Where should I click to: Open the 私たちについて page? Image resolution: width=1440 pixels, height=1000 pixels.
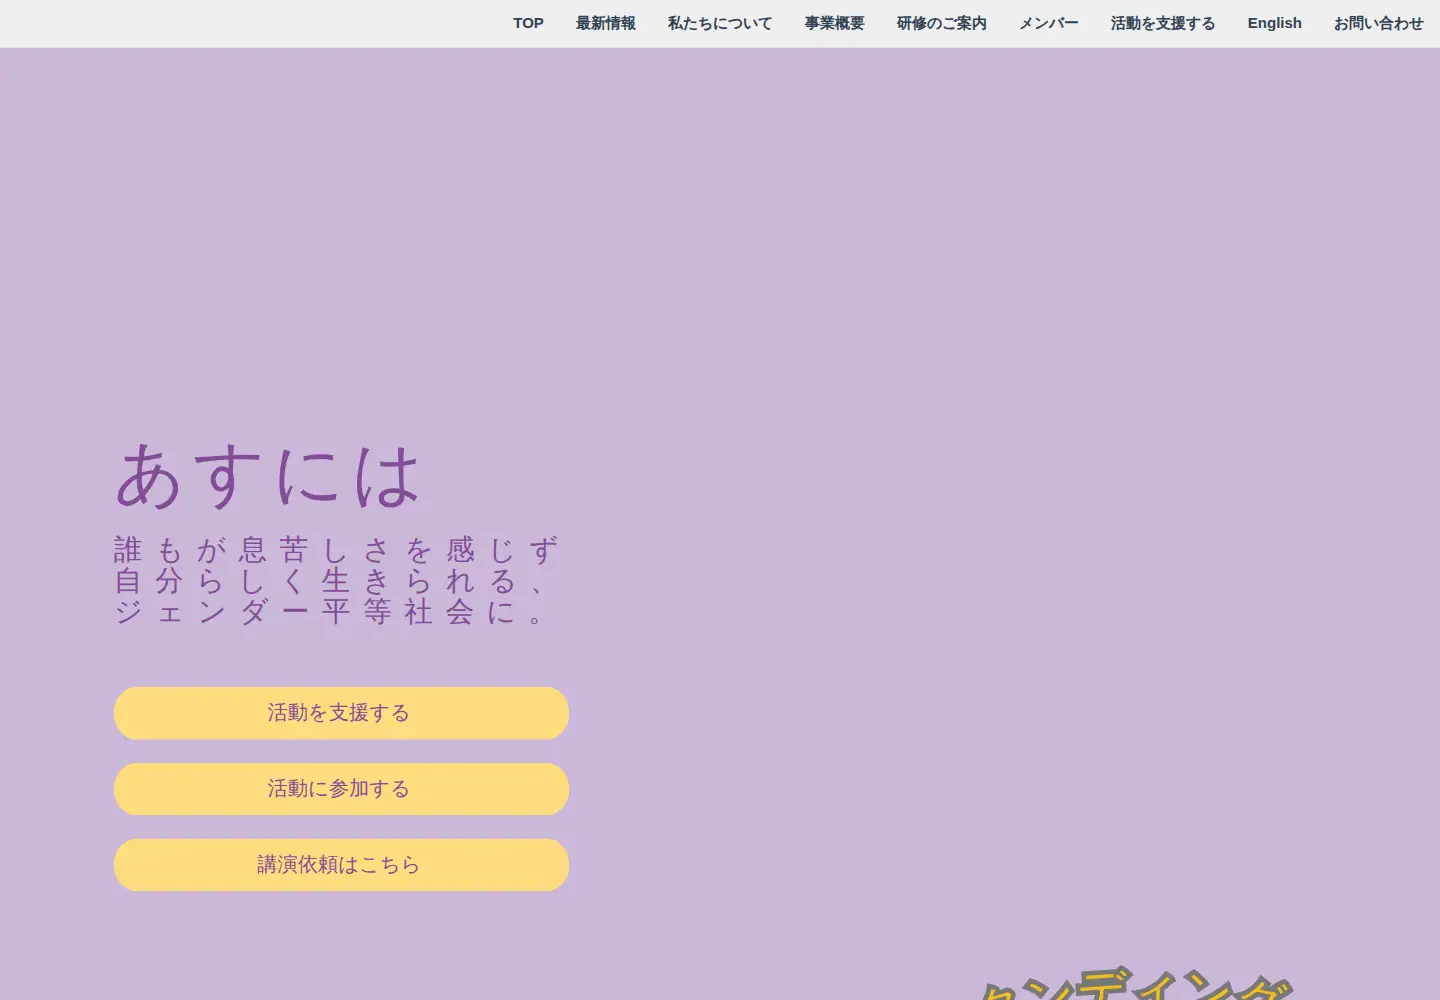pyautogui.click(x=720, y=23)
